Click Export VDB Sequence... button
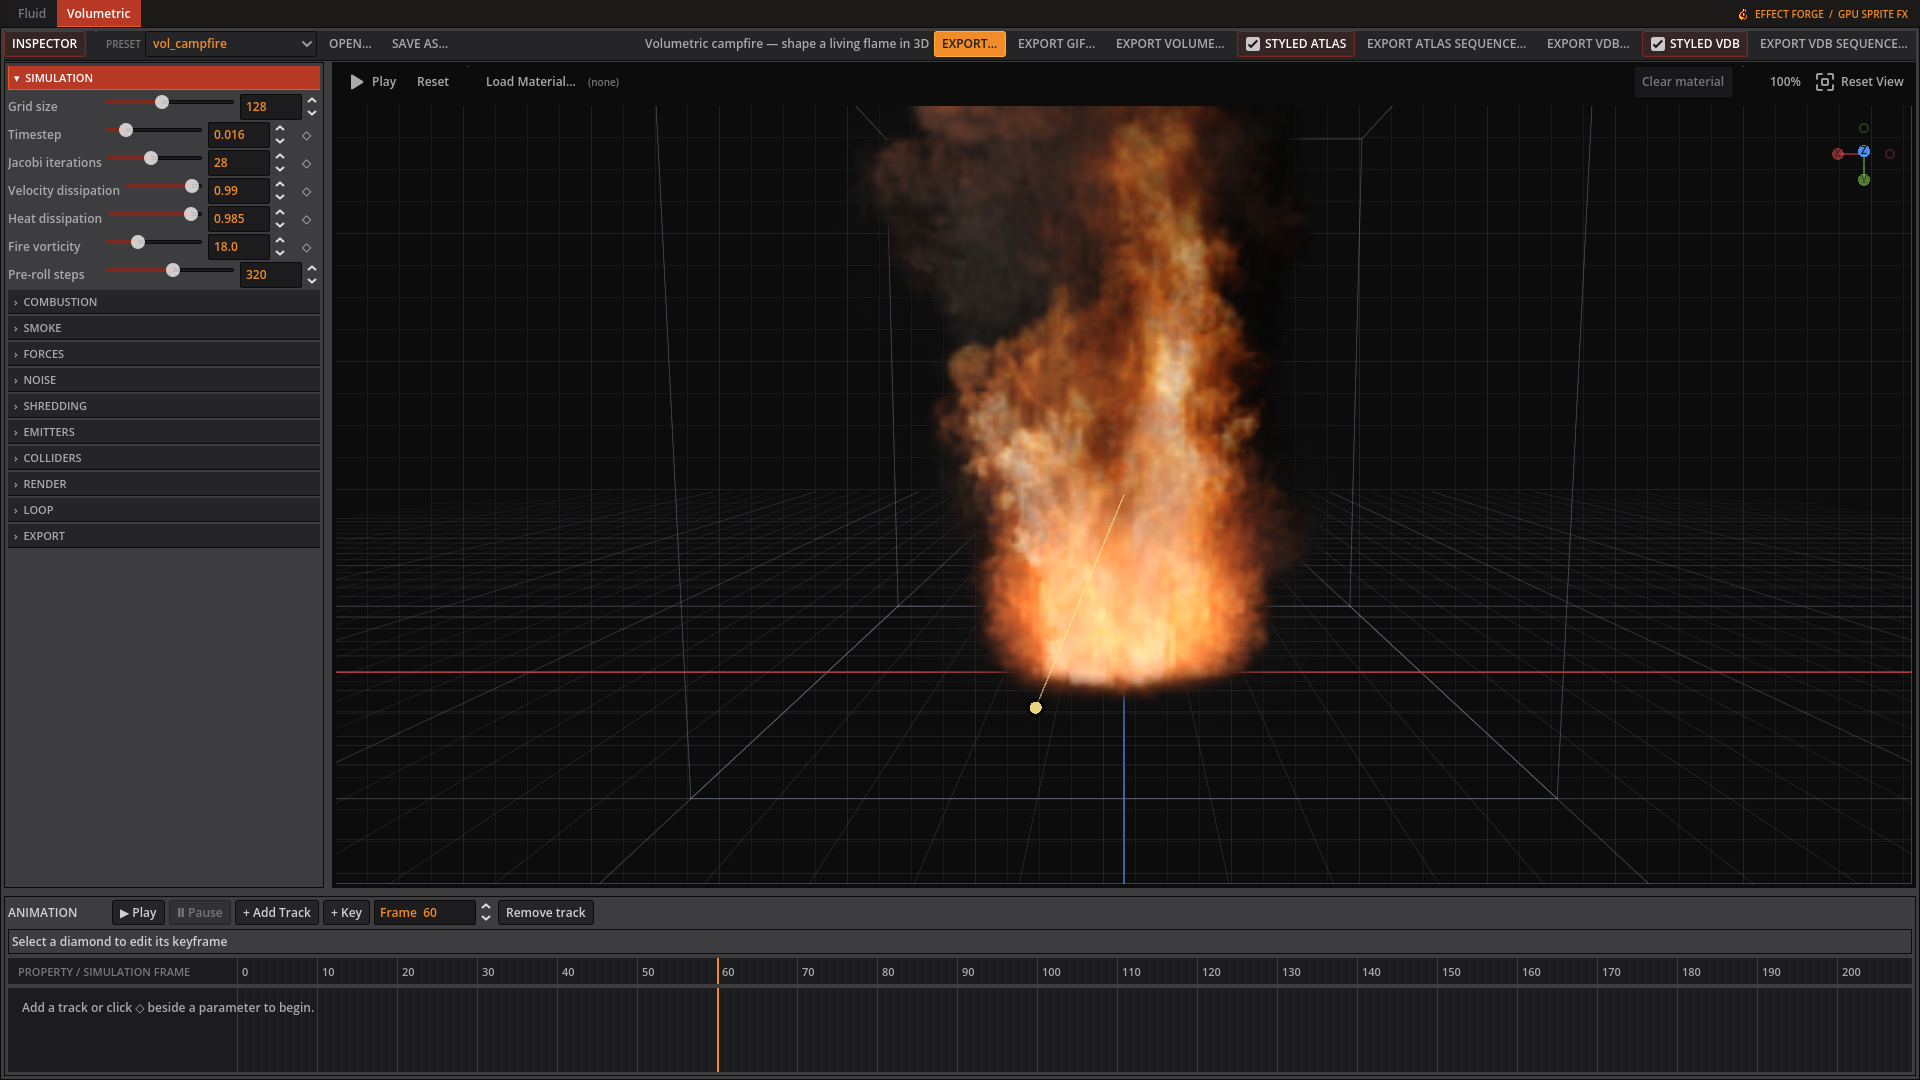Viewport: 1920px width, 1080px height. click(x=1834, y=44)
